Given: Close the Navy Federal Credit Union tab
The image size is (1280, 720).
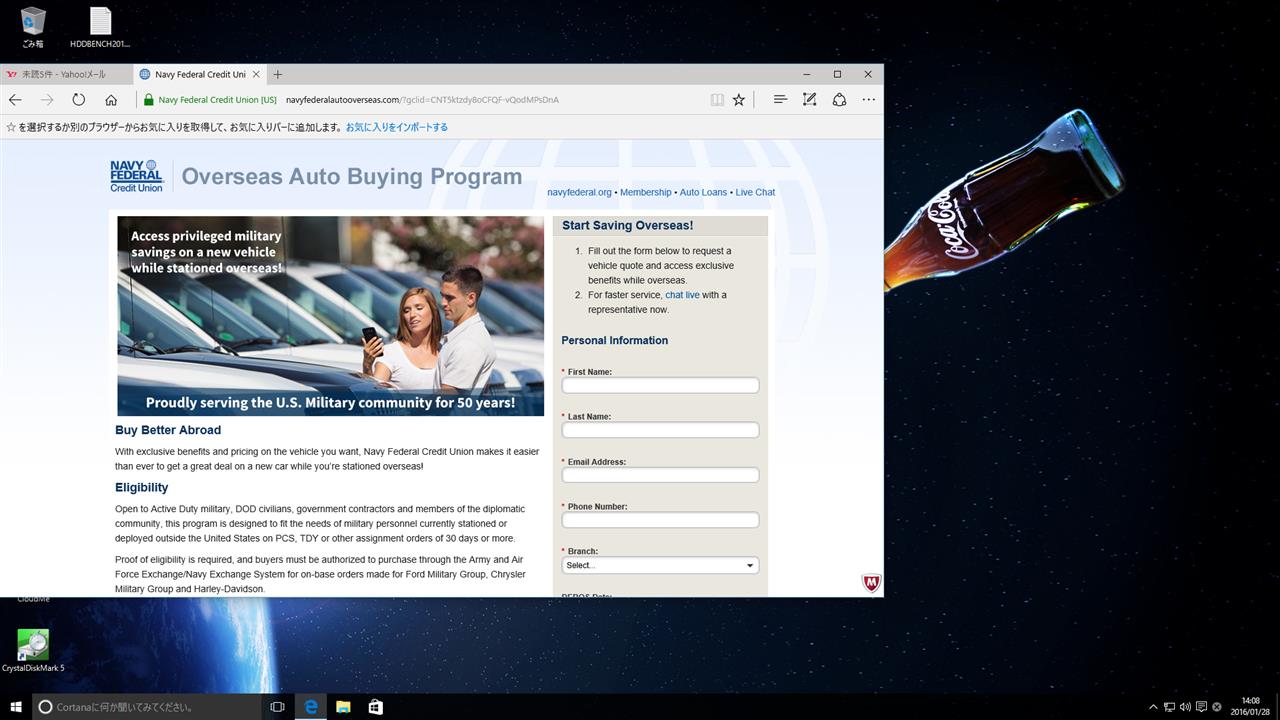Looking at the screenshot, I should point(256,74).
